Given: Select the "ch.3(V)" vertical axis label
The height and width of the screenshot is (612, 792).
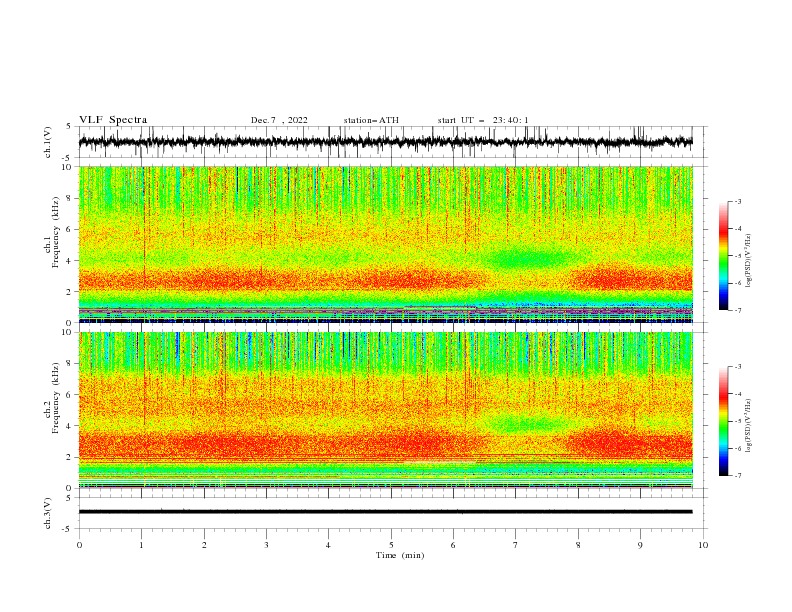Looking at the screenshot, I should pyautogui.click(x=48, y=513).
